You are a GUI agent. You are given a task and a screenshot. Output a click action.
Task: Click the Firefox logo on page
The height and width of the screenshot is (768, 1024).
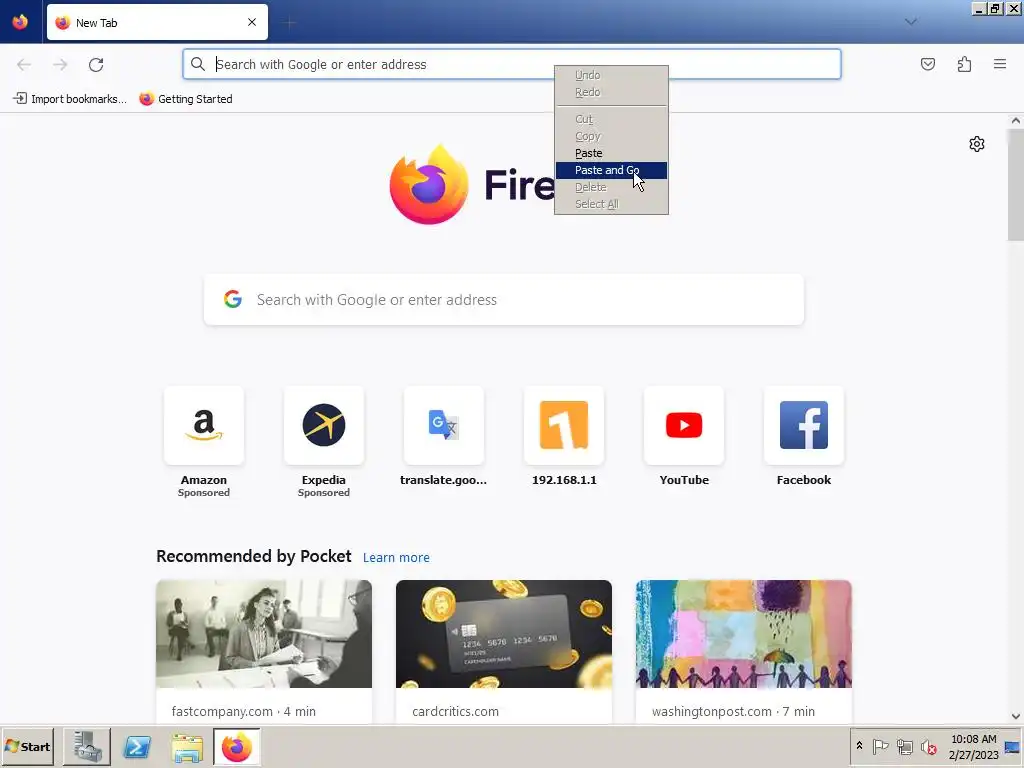click(428, 185)
